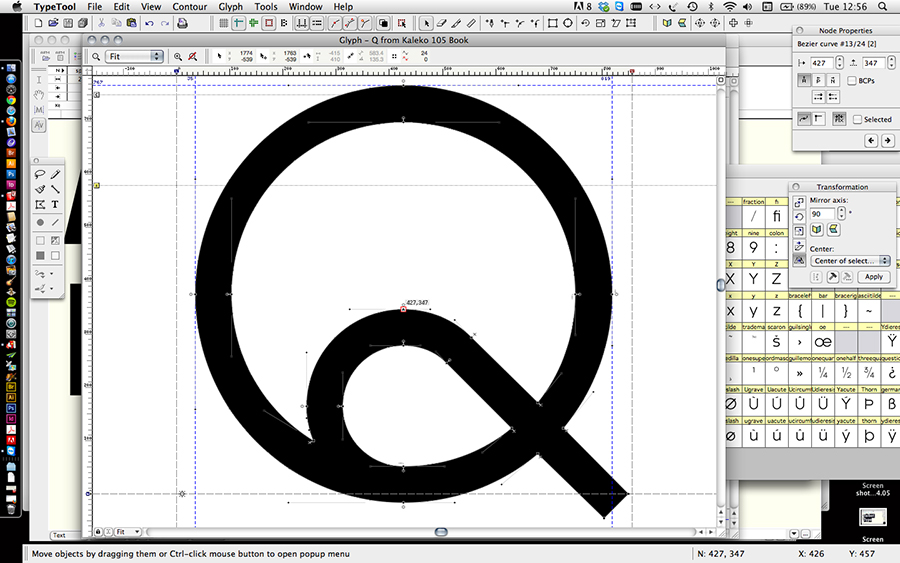Select the Text tool in floating palette
The height and width of the screenshot is (563, 900).
(55, 204)
